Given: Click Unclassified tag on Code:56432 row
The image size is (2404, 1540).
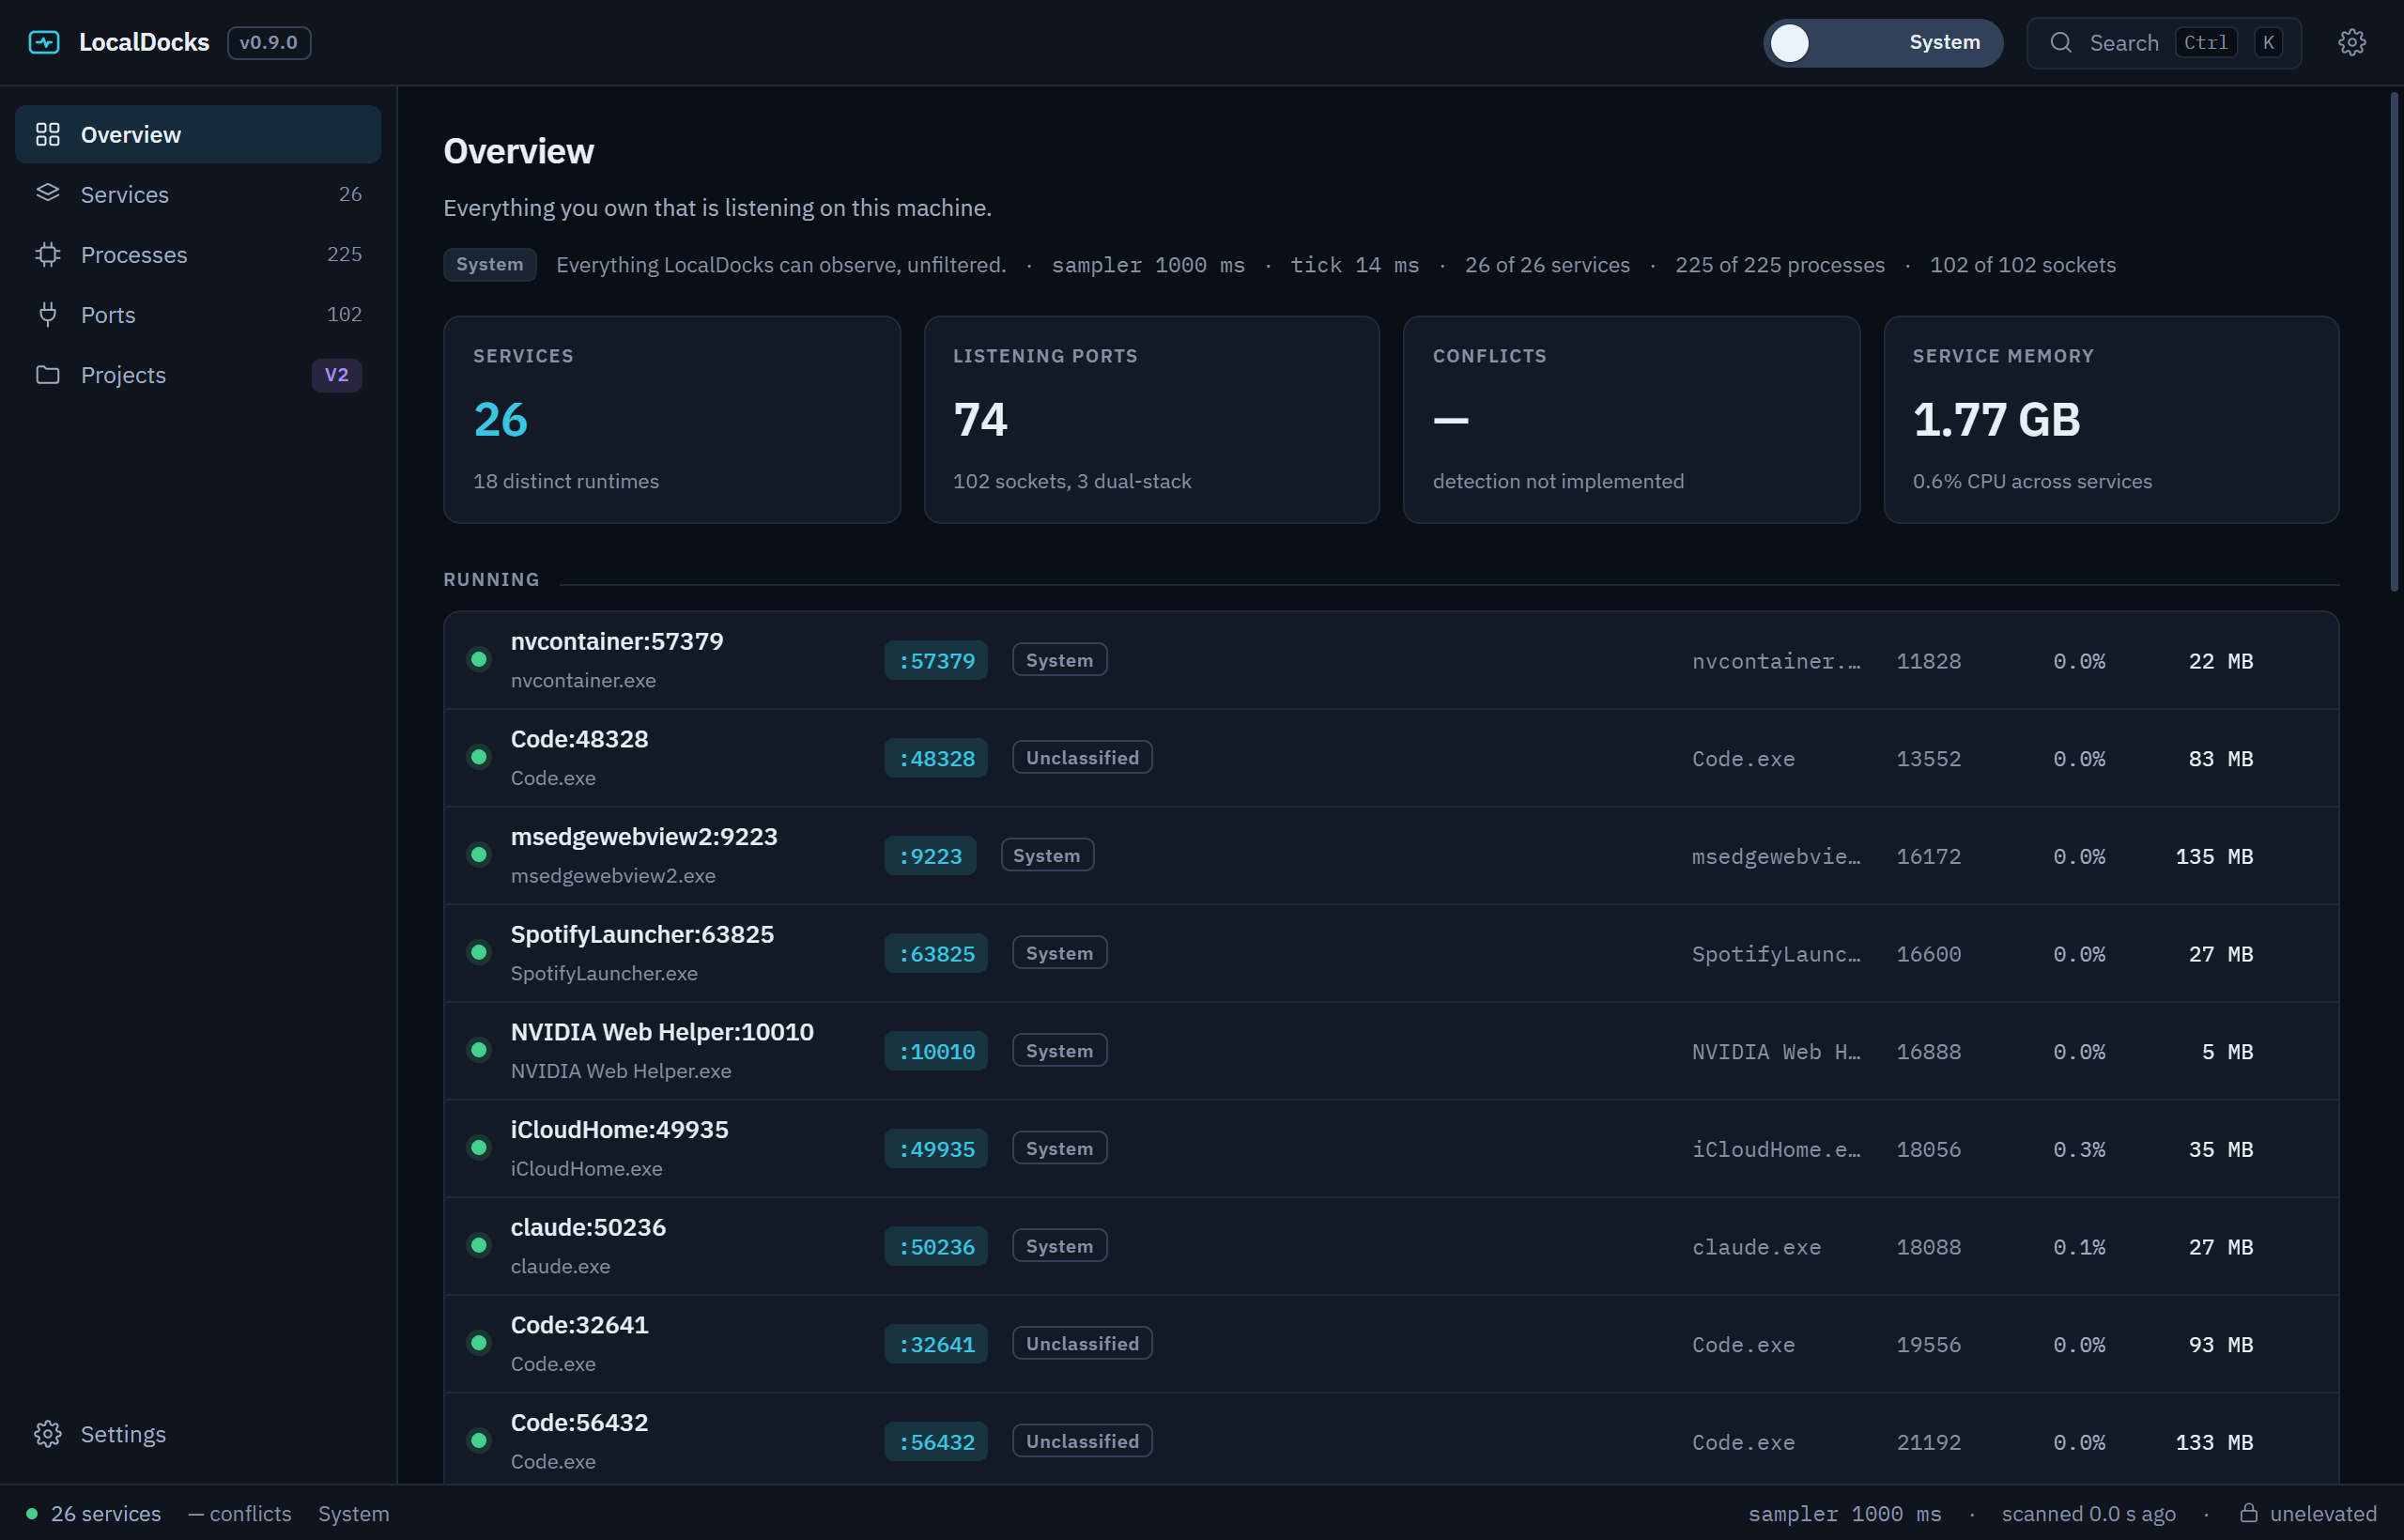Looking at the screenshot, I should point(1082,1440).
